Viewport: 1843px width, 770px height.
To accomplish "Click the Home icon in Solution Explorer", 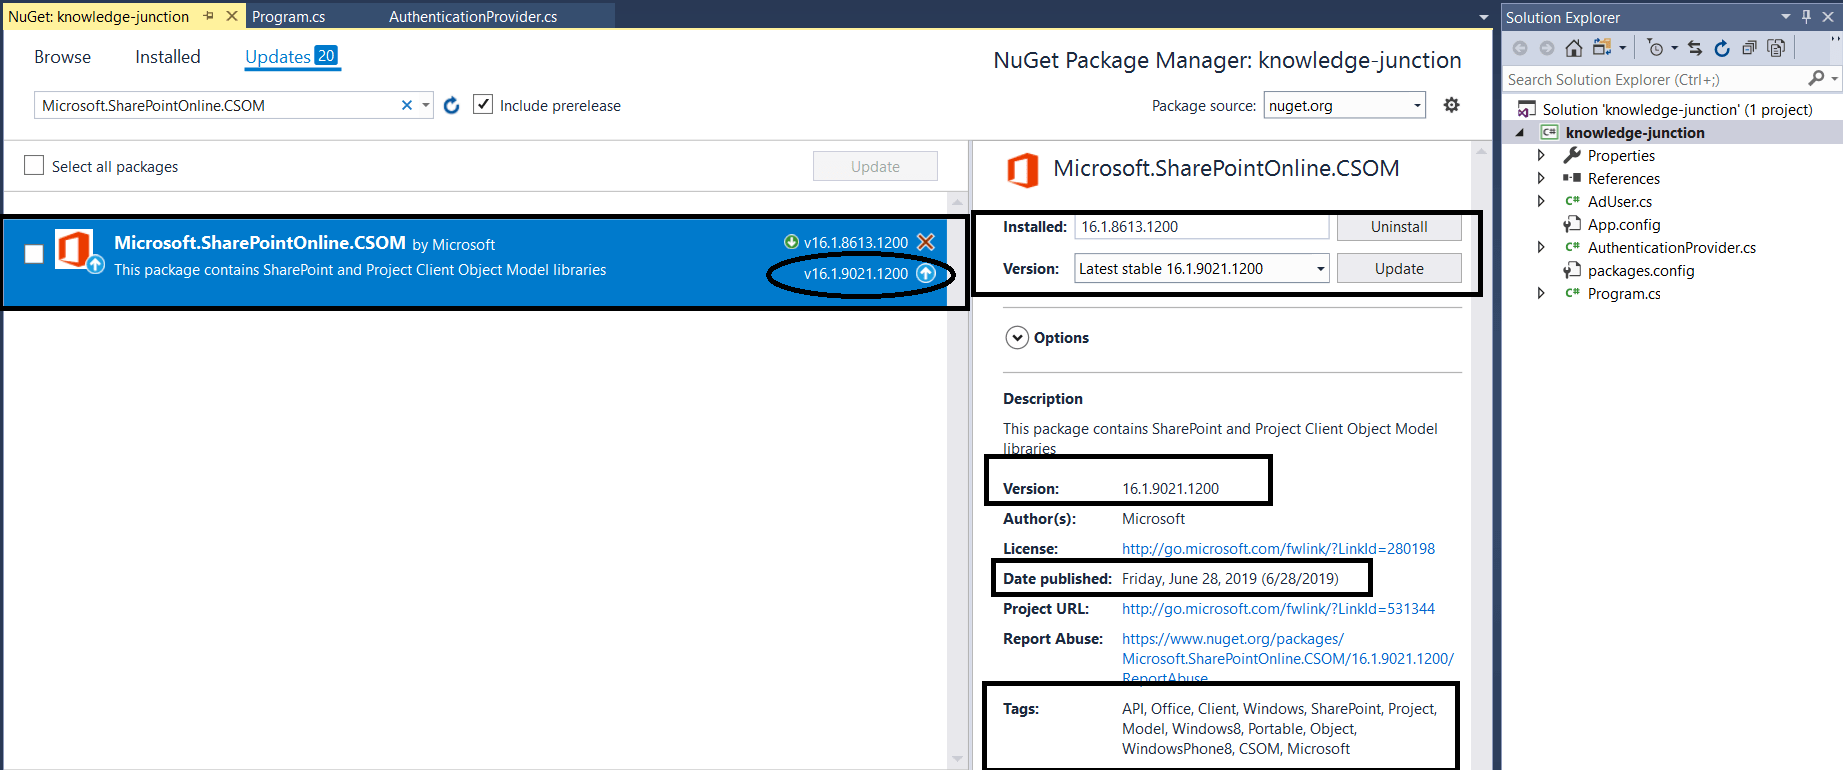I will pyautogui.click(x=1573, y=48).
